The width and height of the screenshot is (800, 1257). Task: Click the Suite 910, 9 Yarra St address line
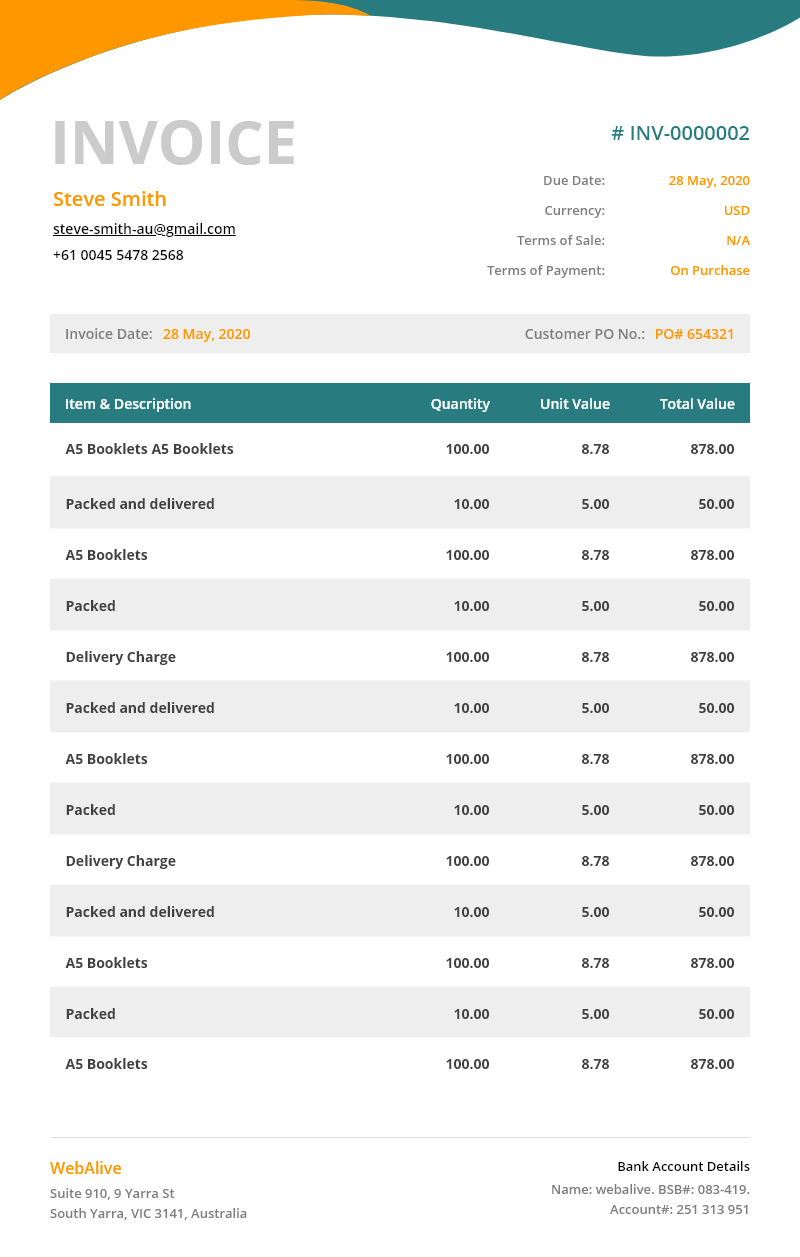point(112,1193)
